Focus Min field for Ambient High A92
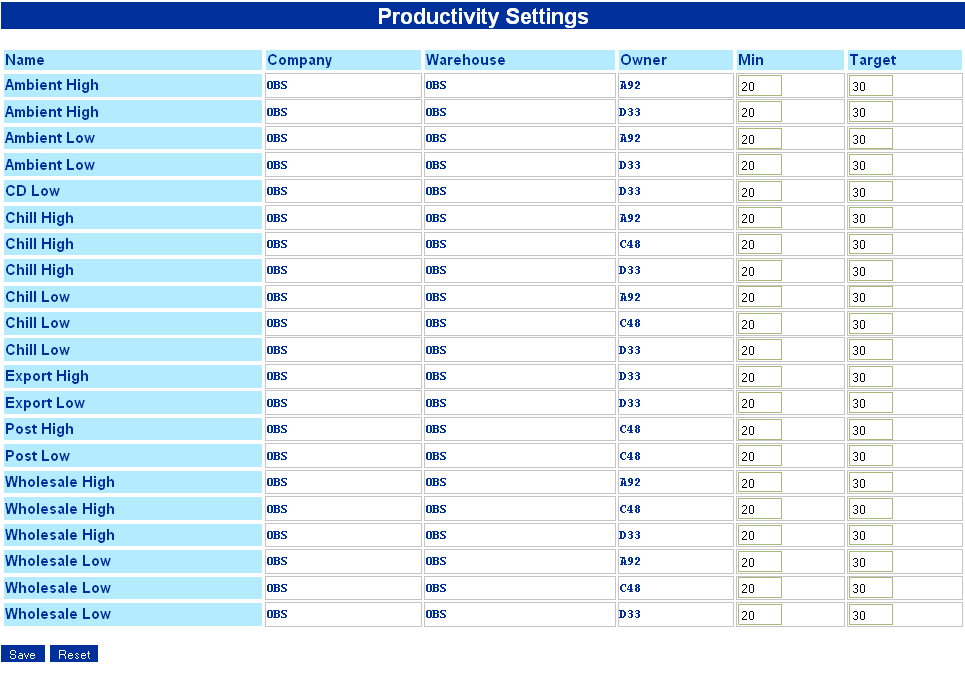 pyautogui.click(x=759, y=86)
